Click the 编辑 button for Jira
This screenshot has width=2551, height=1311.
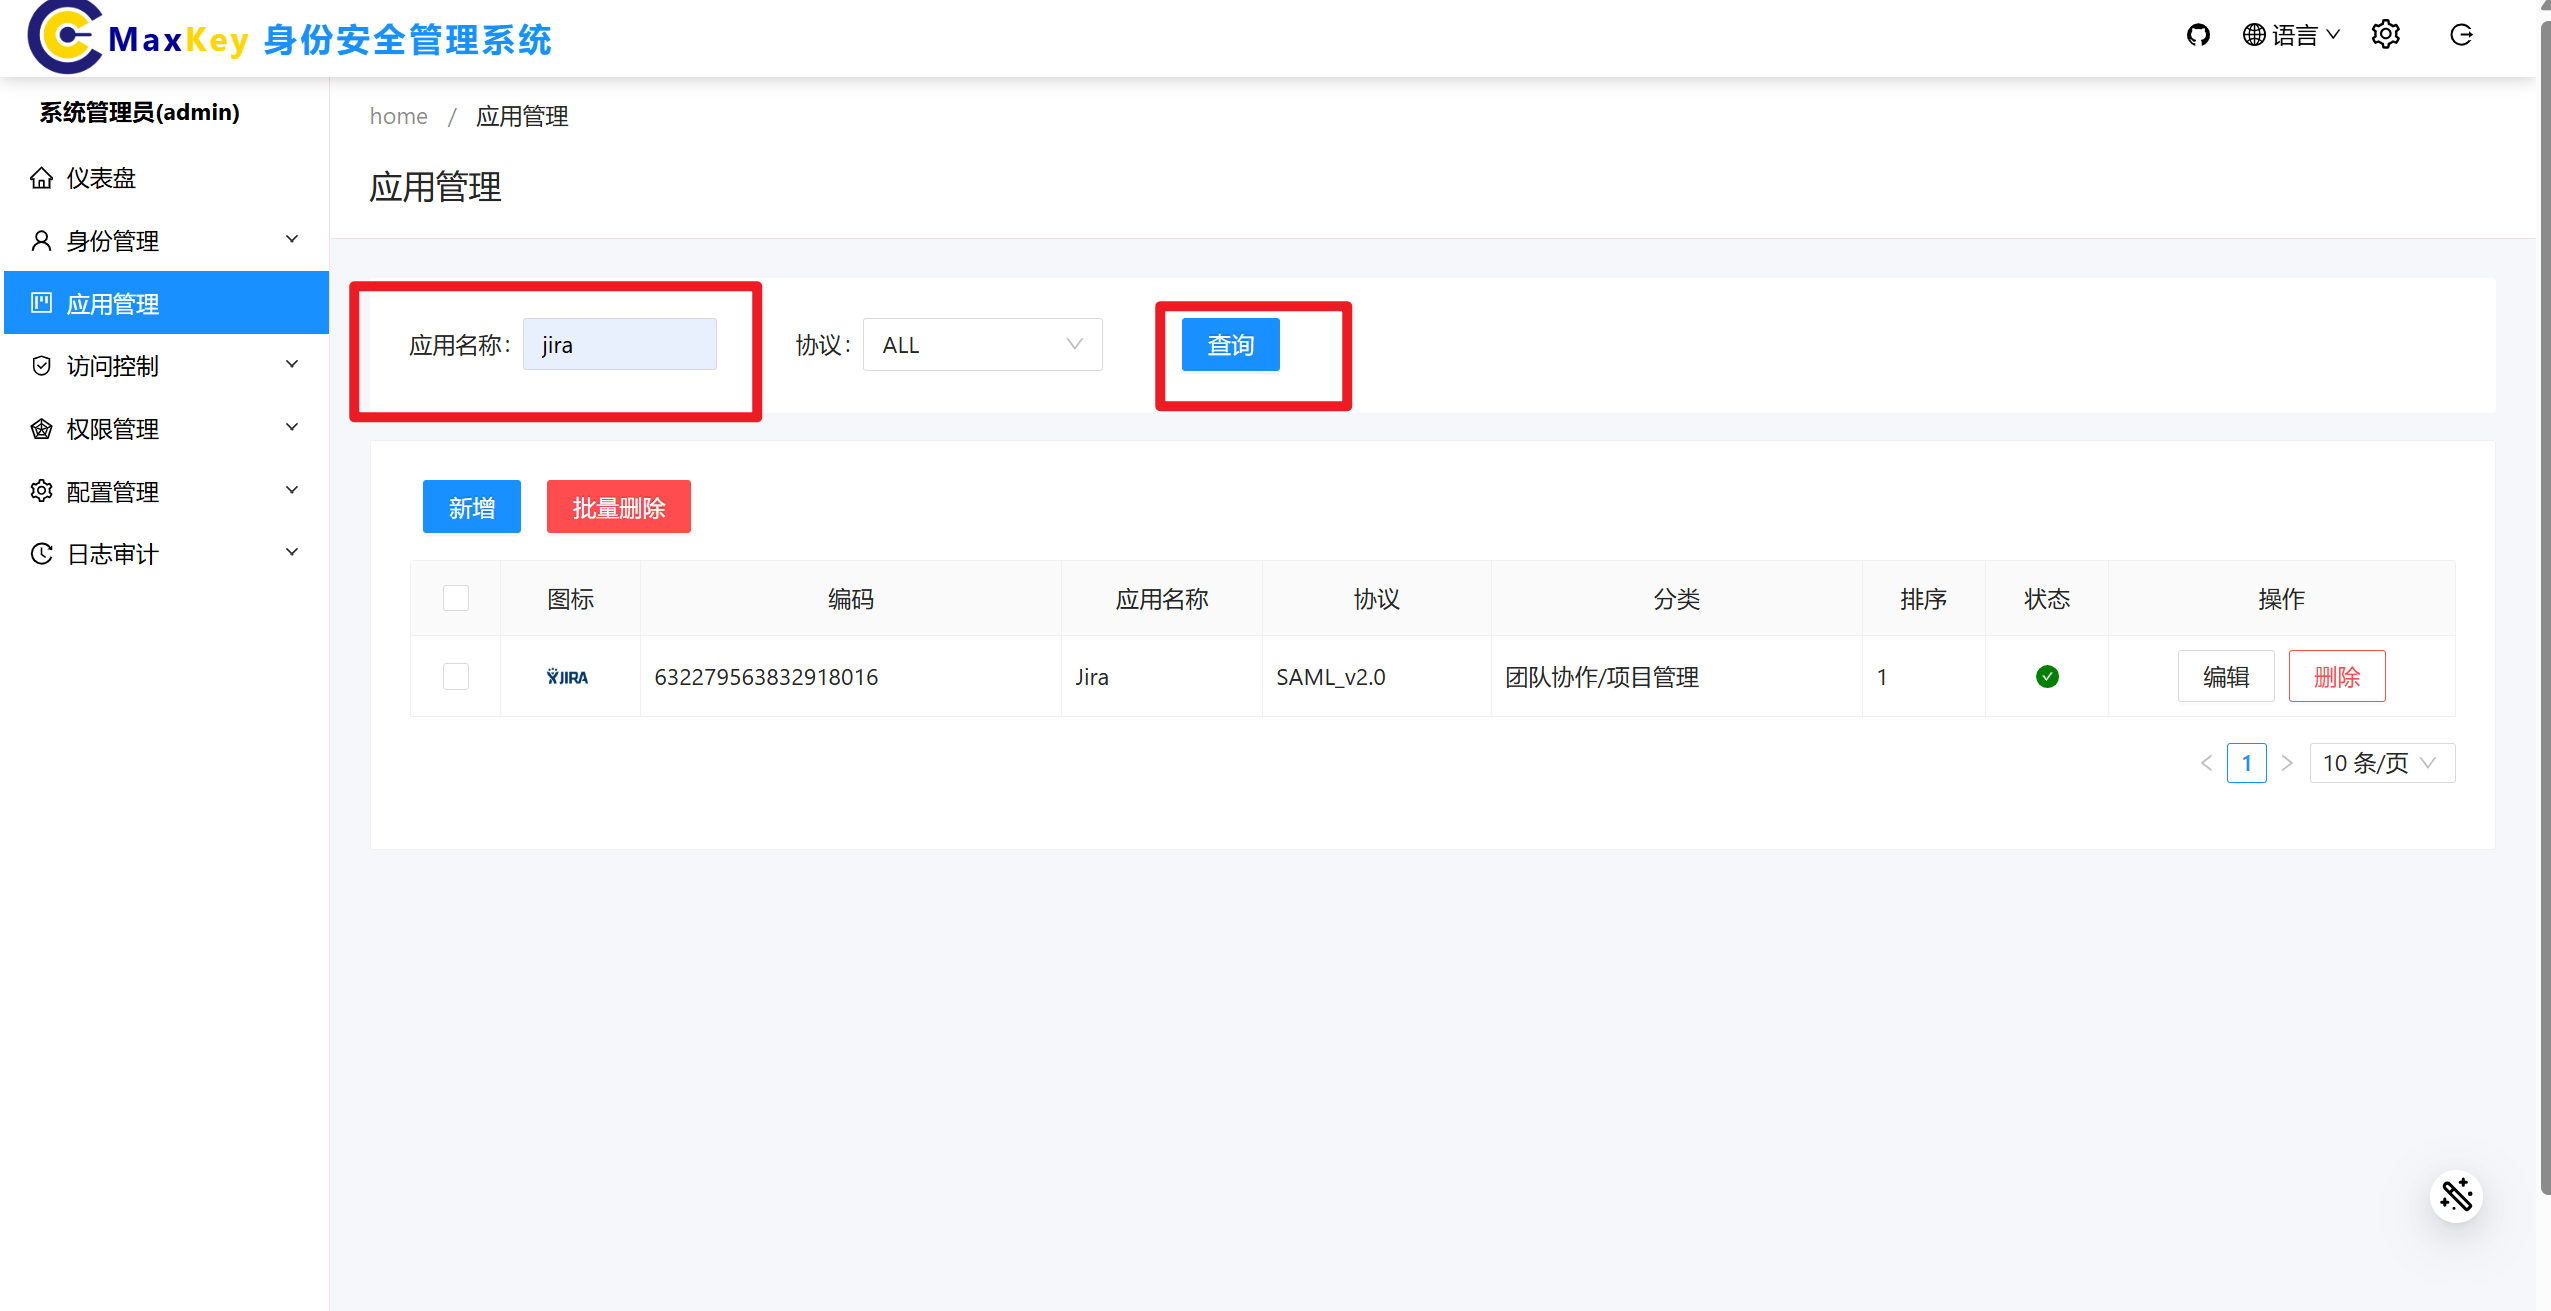coord(2225,677)
